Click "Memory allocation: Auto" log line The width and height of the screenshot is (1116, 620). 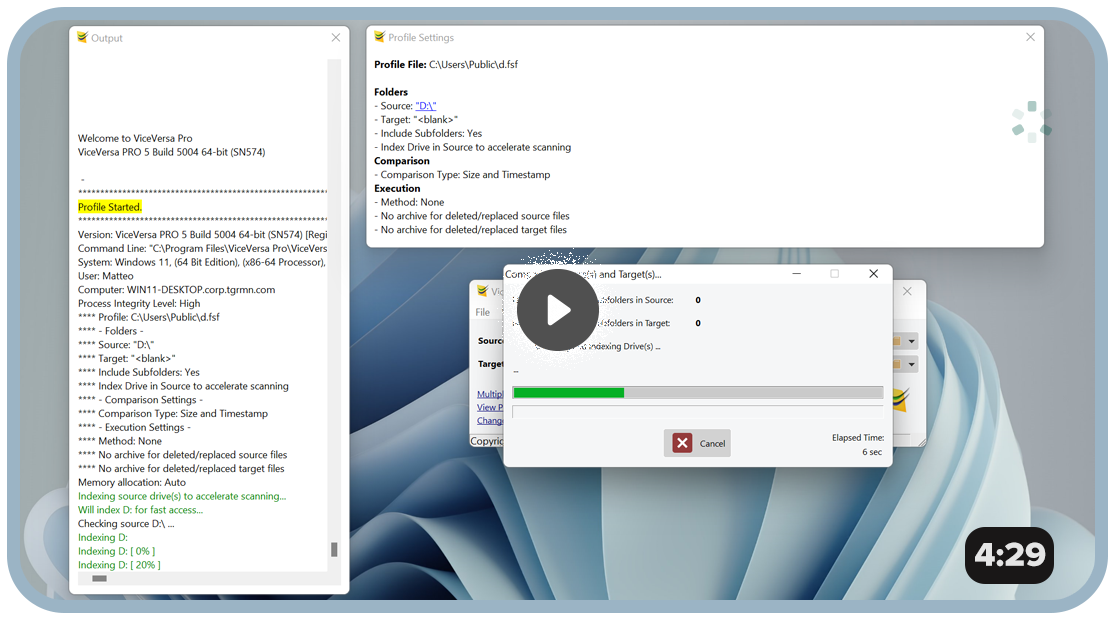(x=132, y=483)
